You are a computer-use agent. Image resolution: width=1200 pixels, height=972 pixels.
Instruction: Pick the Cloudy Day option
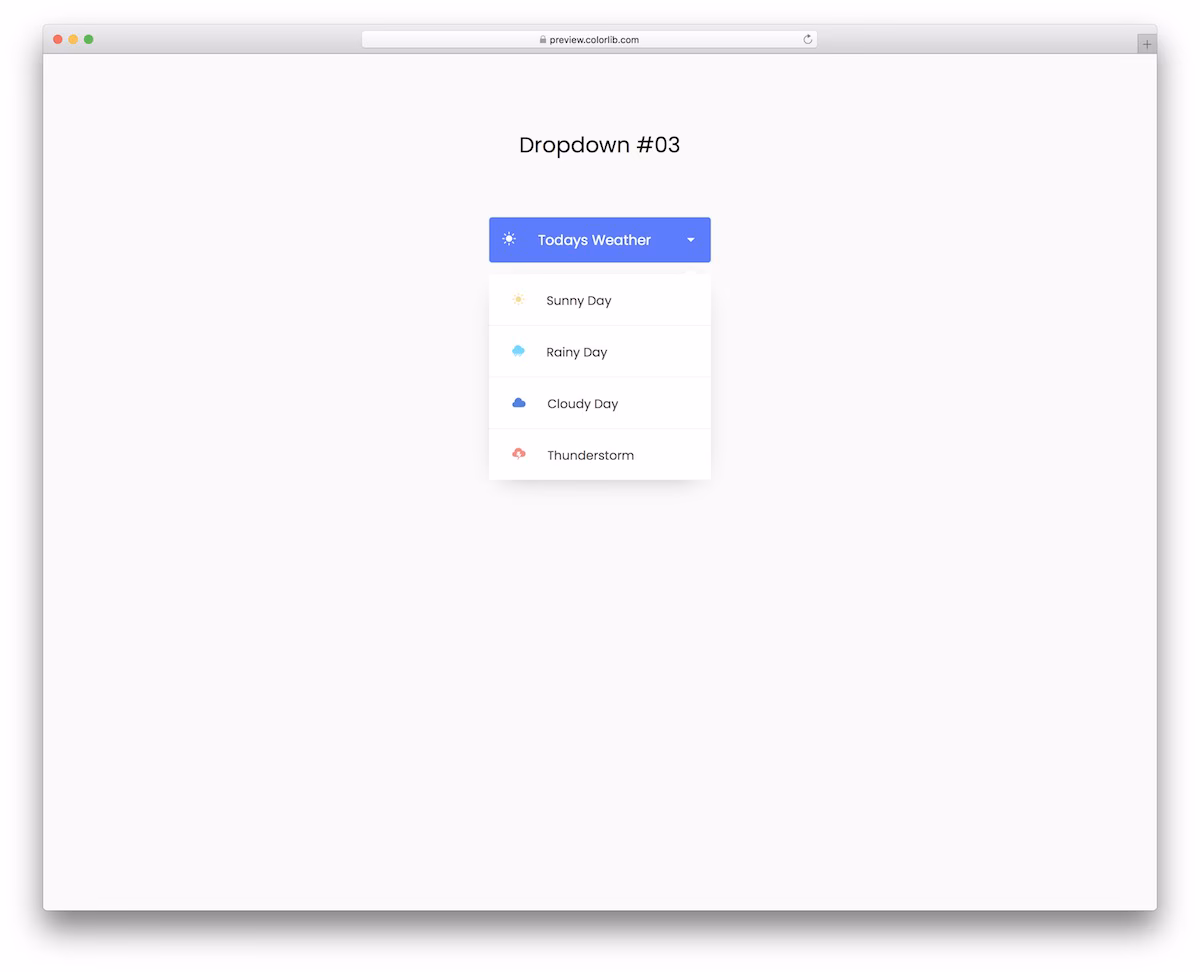tap(600, 403)
